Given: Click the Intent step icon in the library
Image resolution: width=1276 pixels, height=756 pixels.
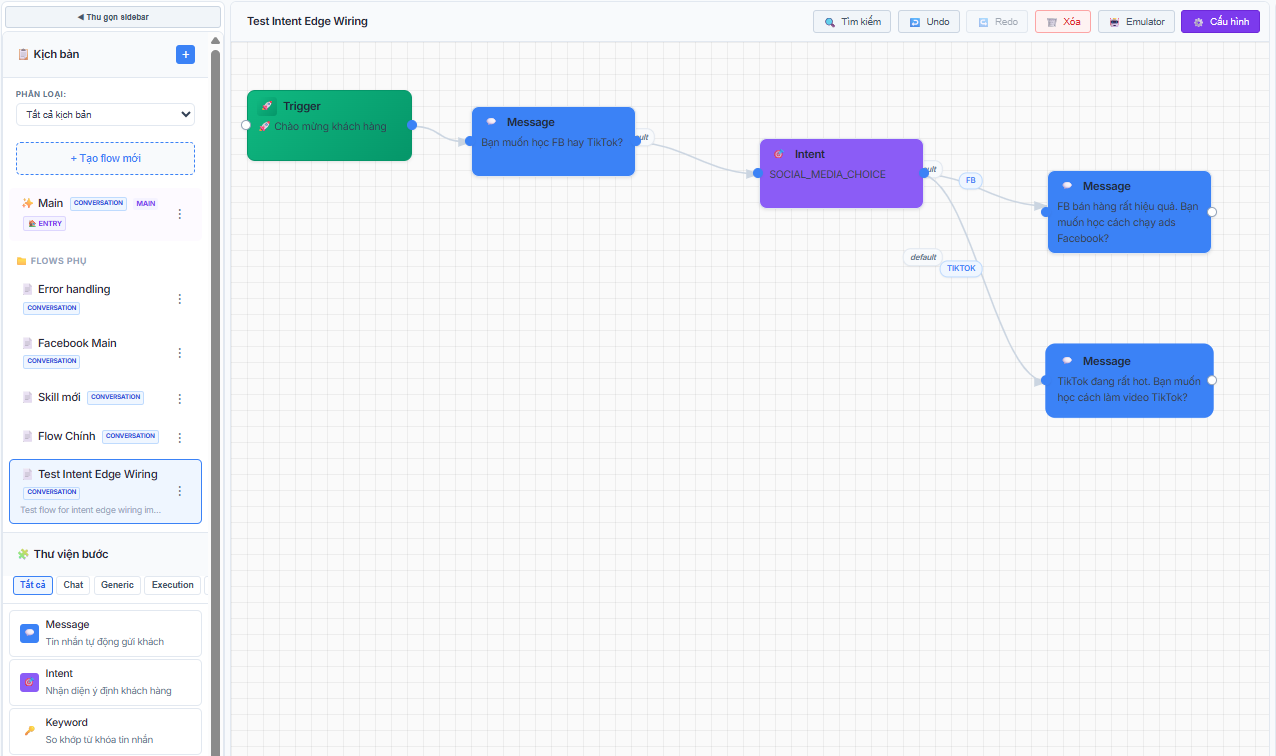Looking at the screenshot, I should [30, 682].
